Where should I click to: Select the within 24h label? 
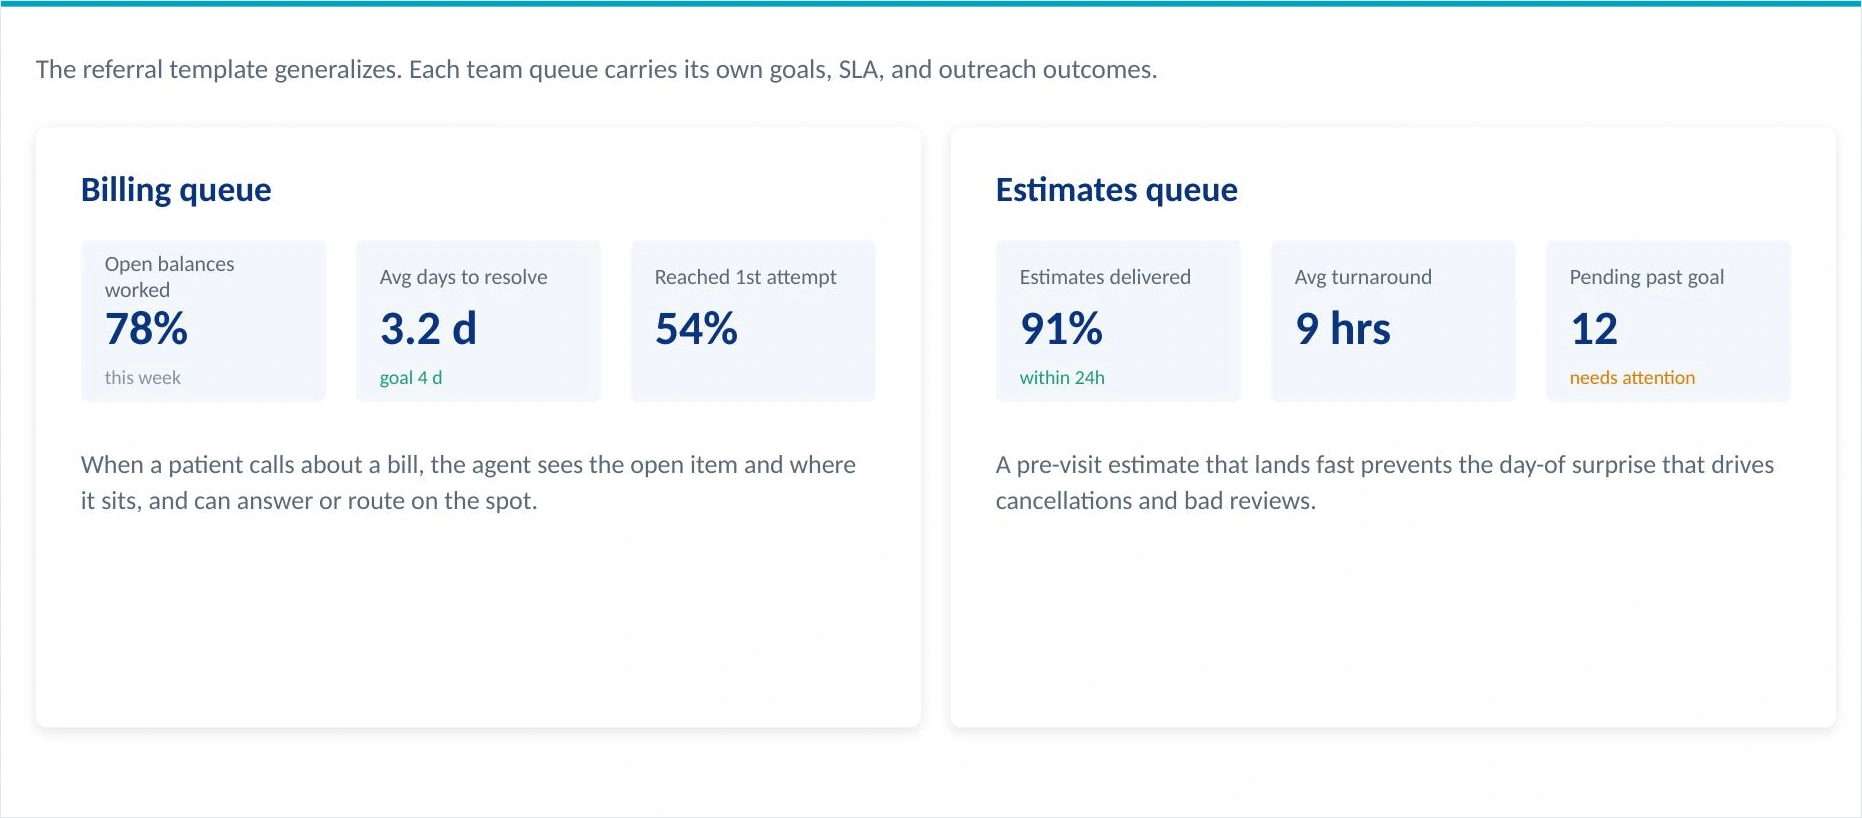(1062, 378)
